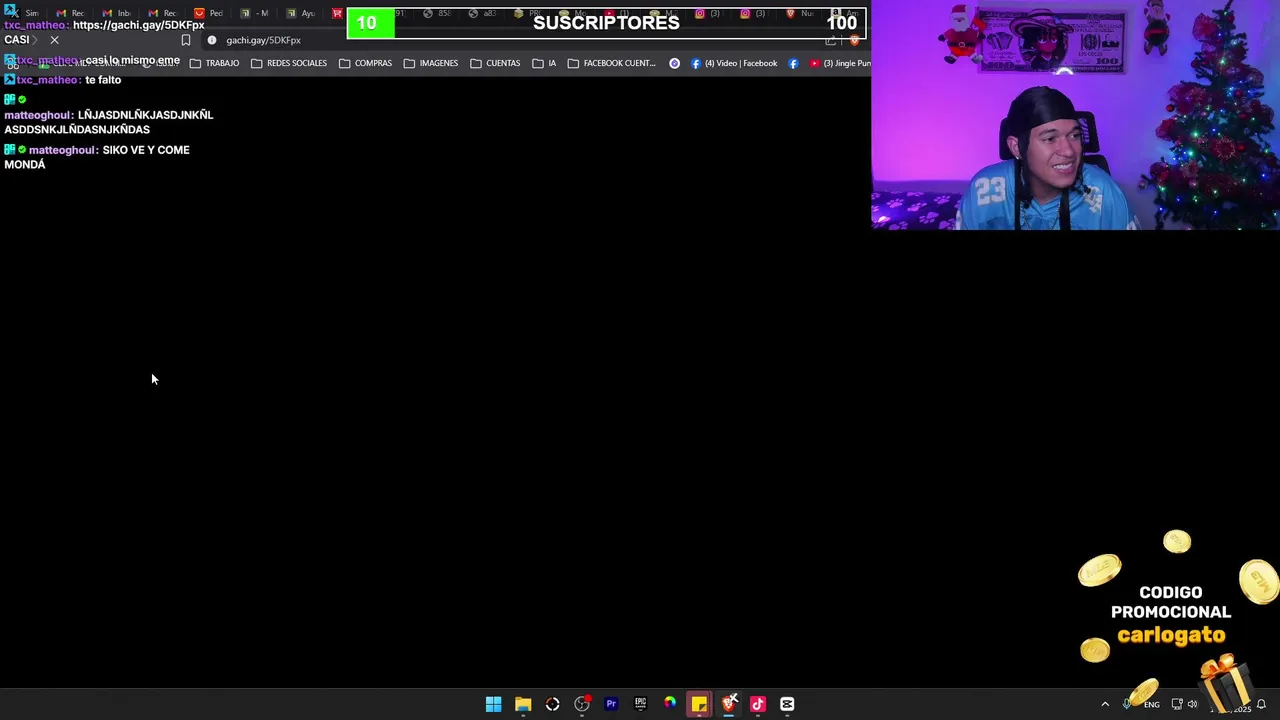
Task: Switch to the 'Sim' browser tab
Action: [24, 13]
